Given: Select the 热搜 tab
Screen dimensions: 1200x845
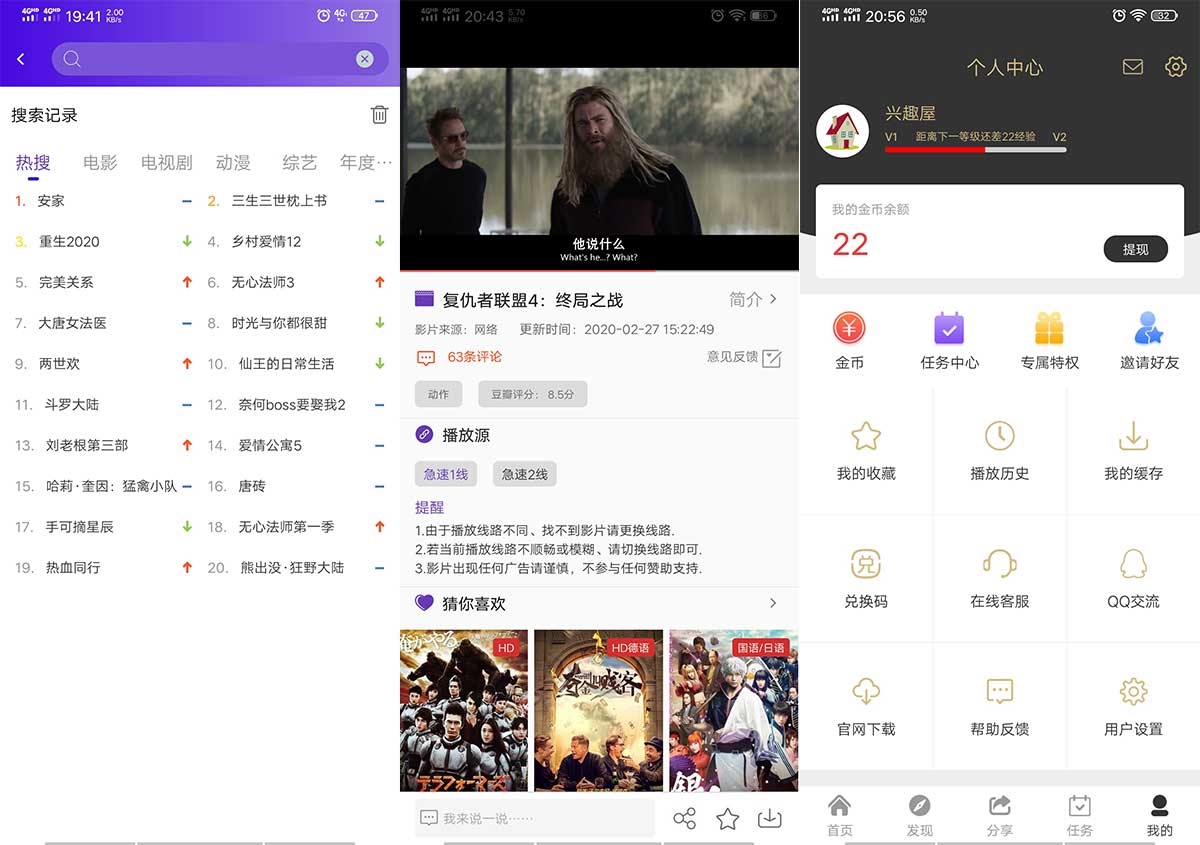Looking at the screenshot, I should [x=33, y=162].
